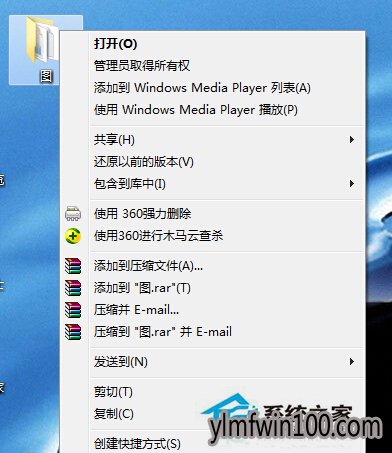Viewport: 392px width, 453px height.
Task: Choose 创建快捷方式(S)
Action: [137, 444]
